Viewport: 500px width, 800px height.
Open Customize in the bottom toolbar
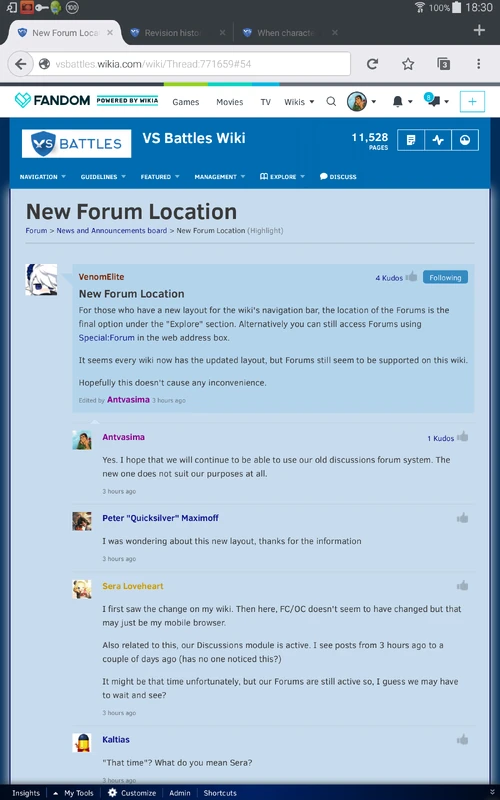[x=132, y=793]
